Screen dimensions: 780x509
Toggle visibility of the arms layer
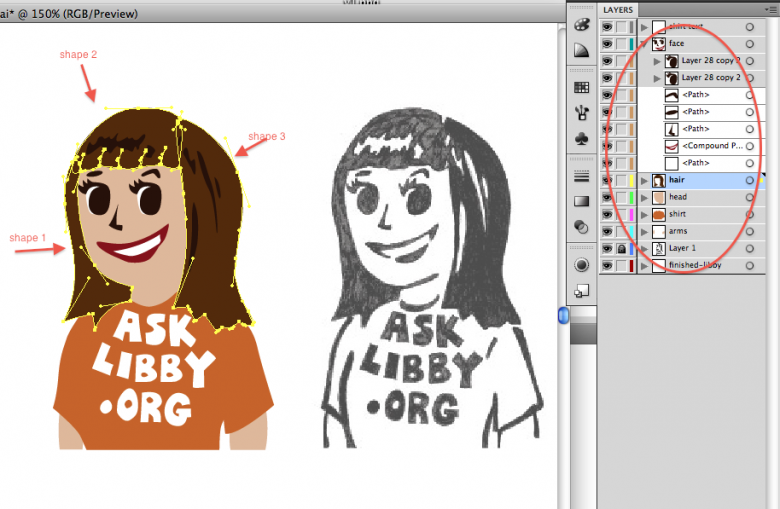(607, 232)
